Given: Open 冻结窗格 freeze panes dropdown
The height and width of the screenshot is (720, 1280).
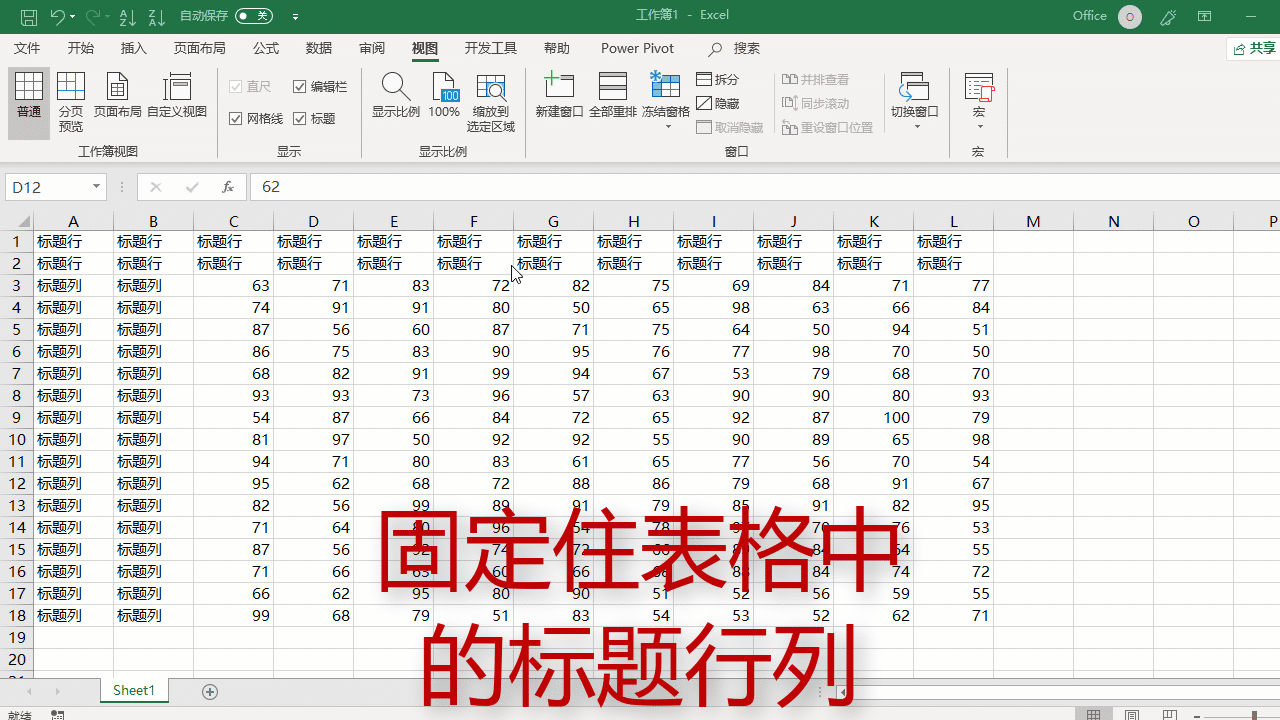Looking at the screenshot, I should click(x=666, y=101).
